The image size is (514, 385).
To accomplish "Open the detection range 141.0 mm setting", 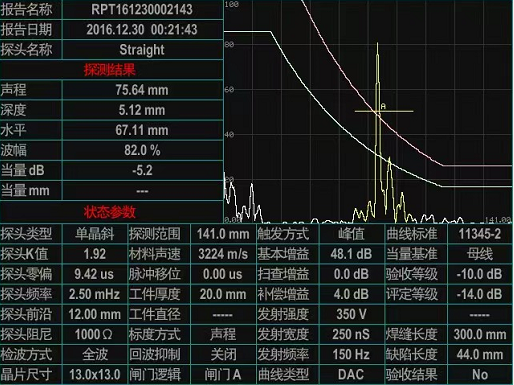I will pos(223,234).
